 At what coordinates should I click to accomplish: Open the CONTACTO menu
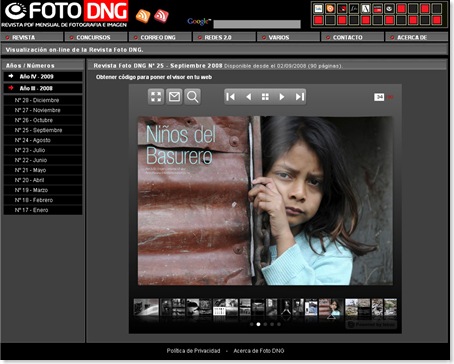353,37
